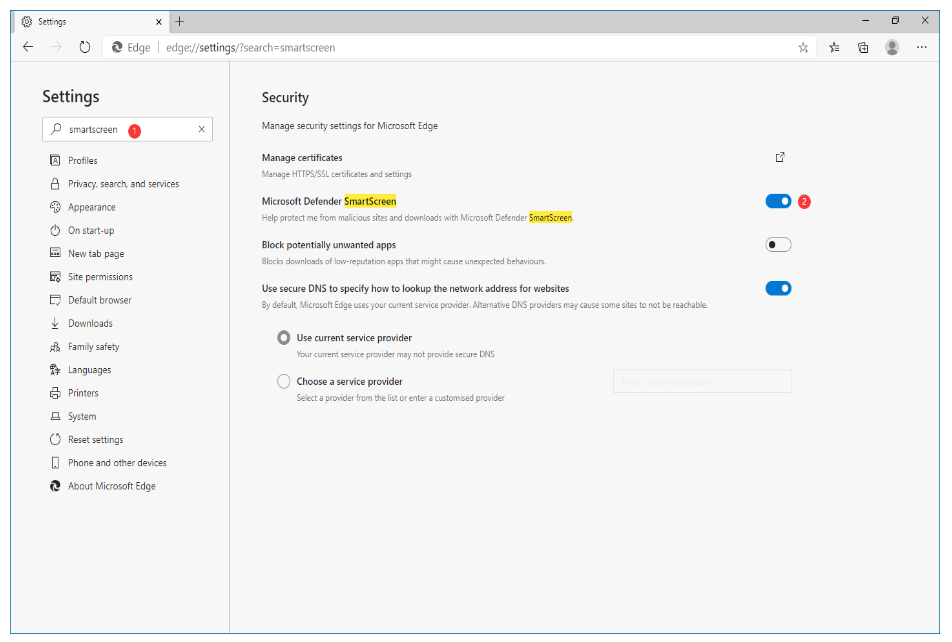Select Choose a service provider radio
This screenshot has width=952, height=642.
[x=284, y=381]
